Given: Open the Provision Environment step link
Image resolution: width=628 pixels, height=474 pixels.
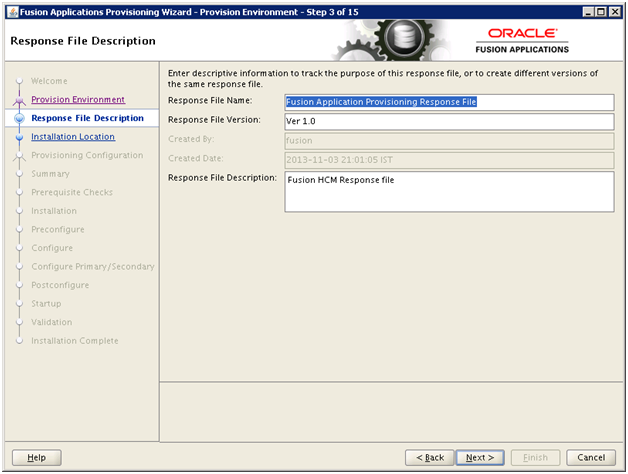Looking at the screenshot, I should point(78,99).
